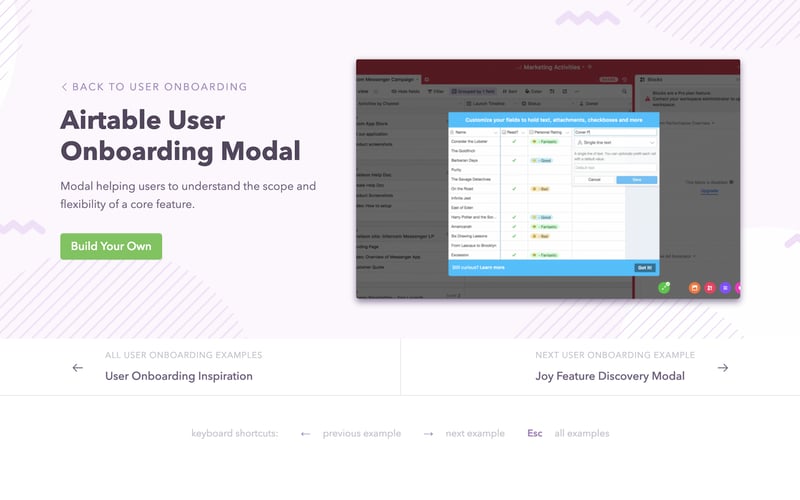Click the left arrow beside User Onboarding Inspiration
The width and height of the screenshot is (800, 500).
pyautogui.click(x=78, y=367)
